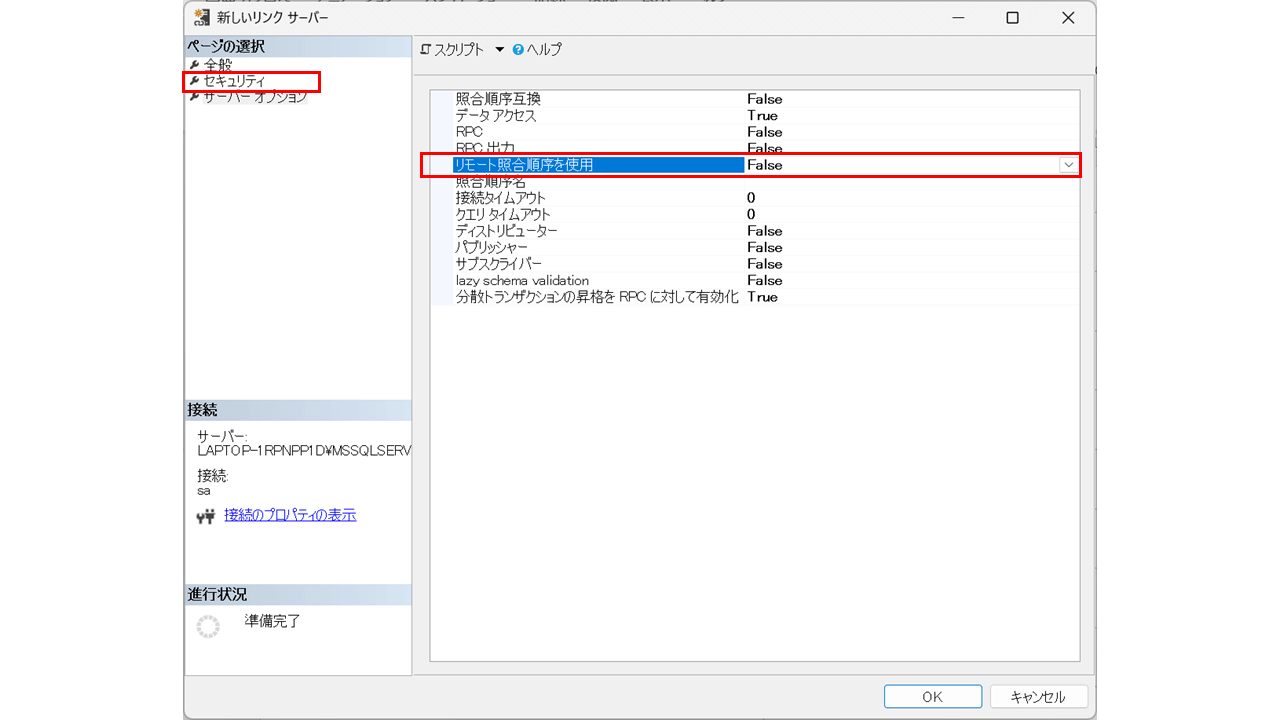Click the False value of サブスクライバー

(x=765, y=264)
